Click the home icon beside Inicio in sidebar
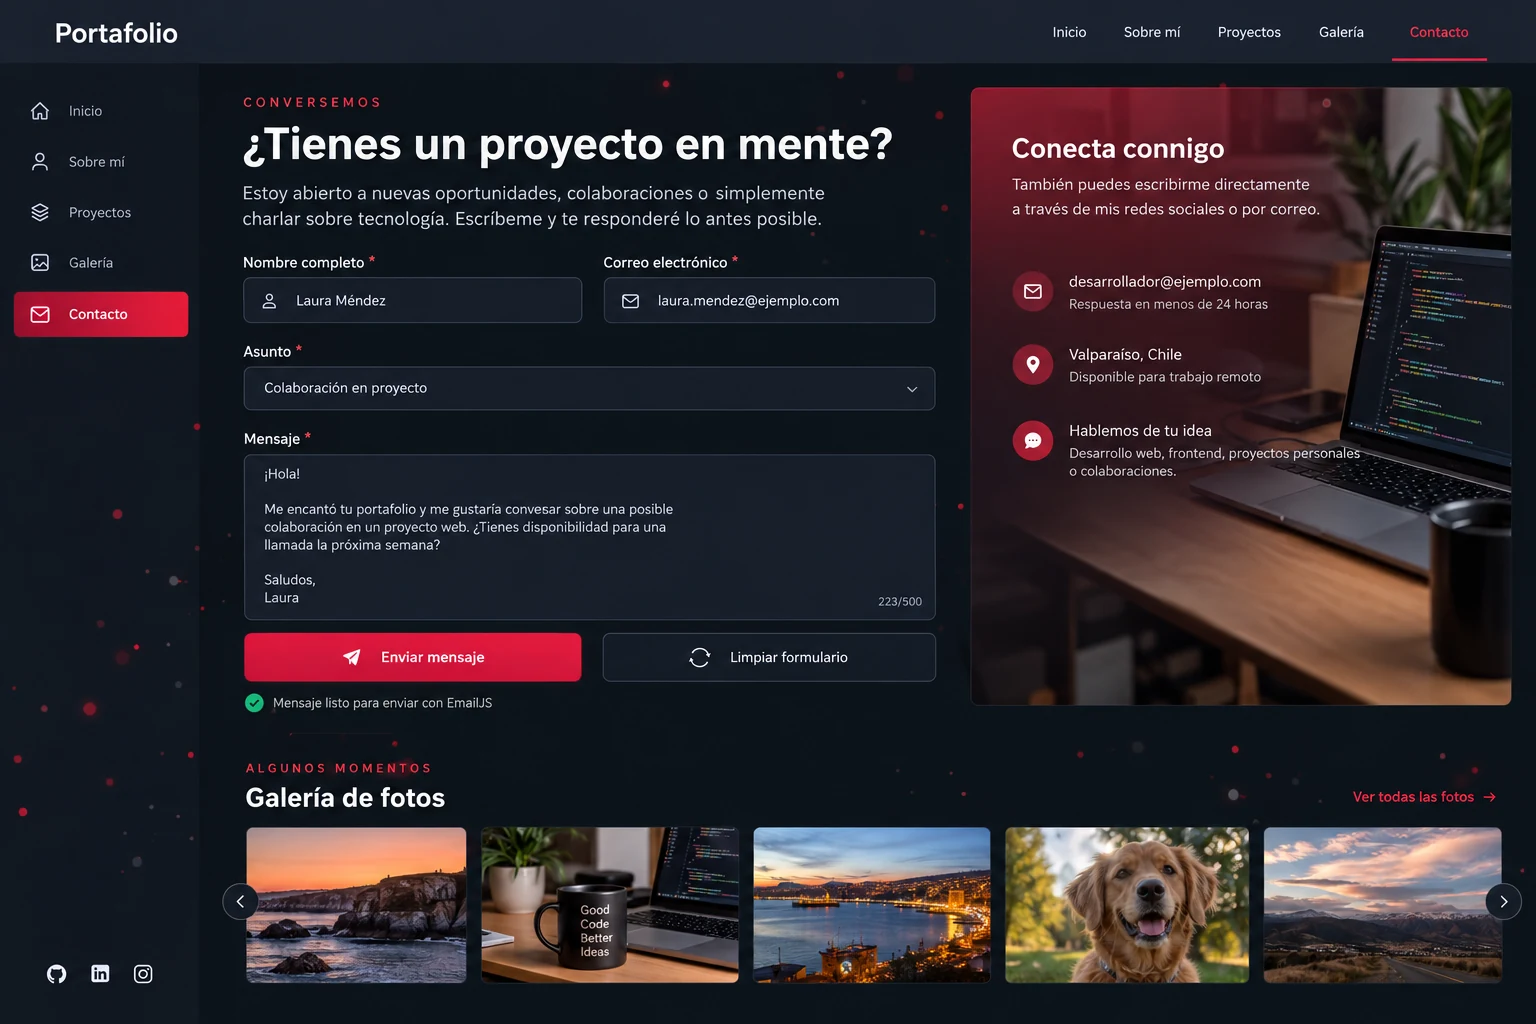Screen dimensions: 1536x1024 pyautogui.click(x=40, y=111)
